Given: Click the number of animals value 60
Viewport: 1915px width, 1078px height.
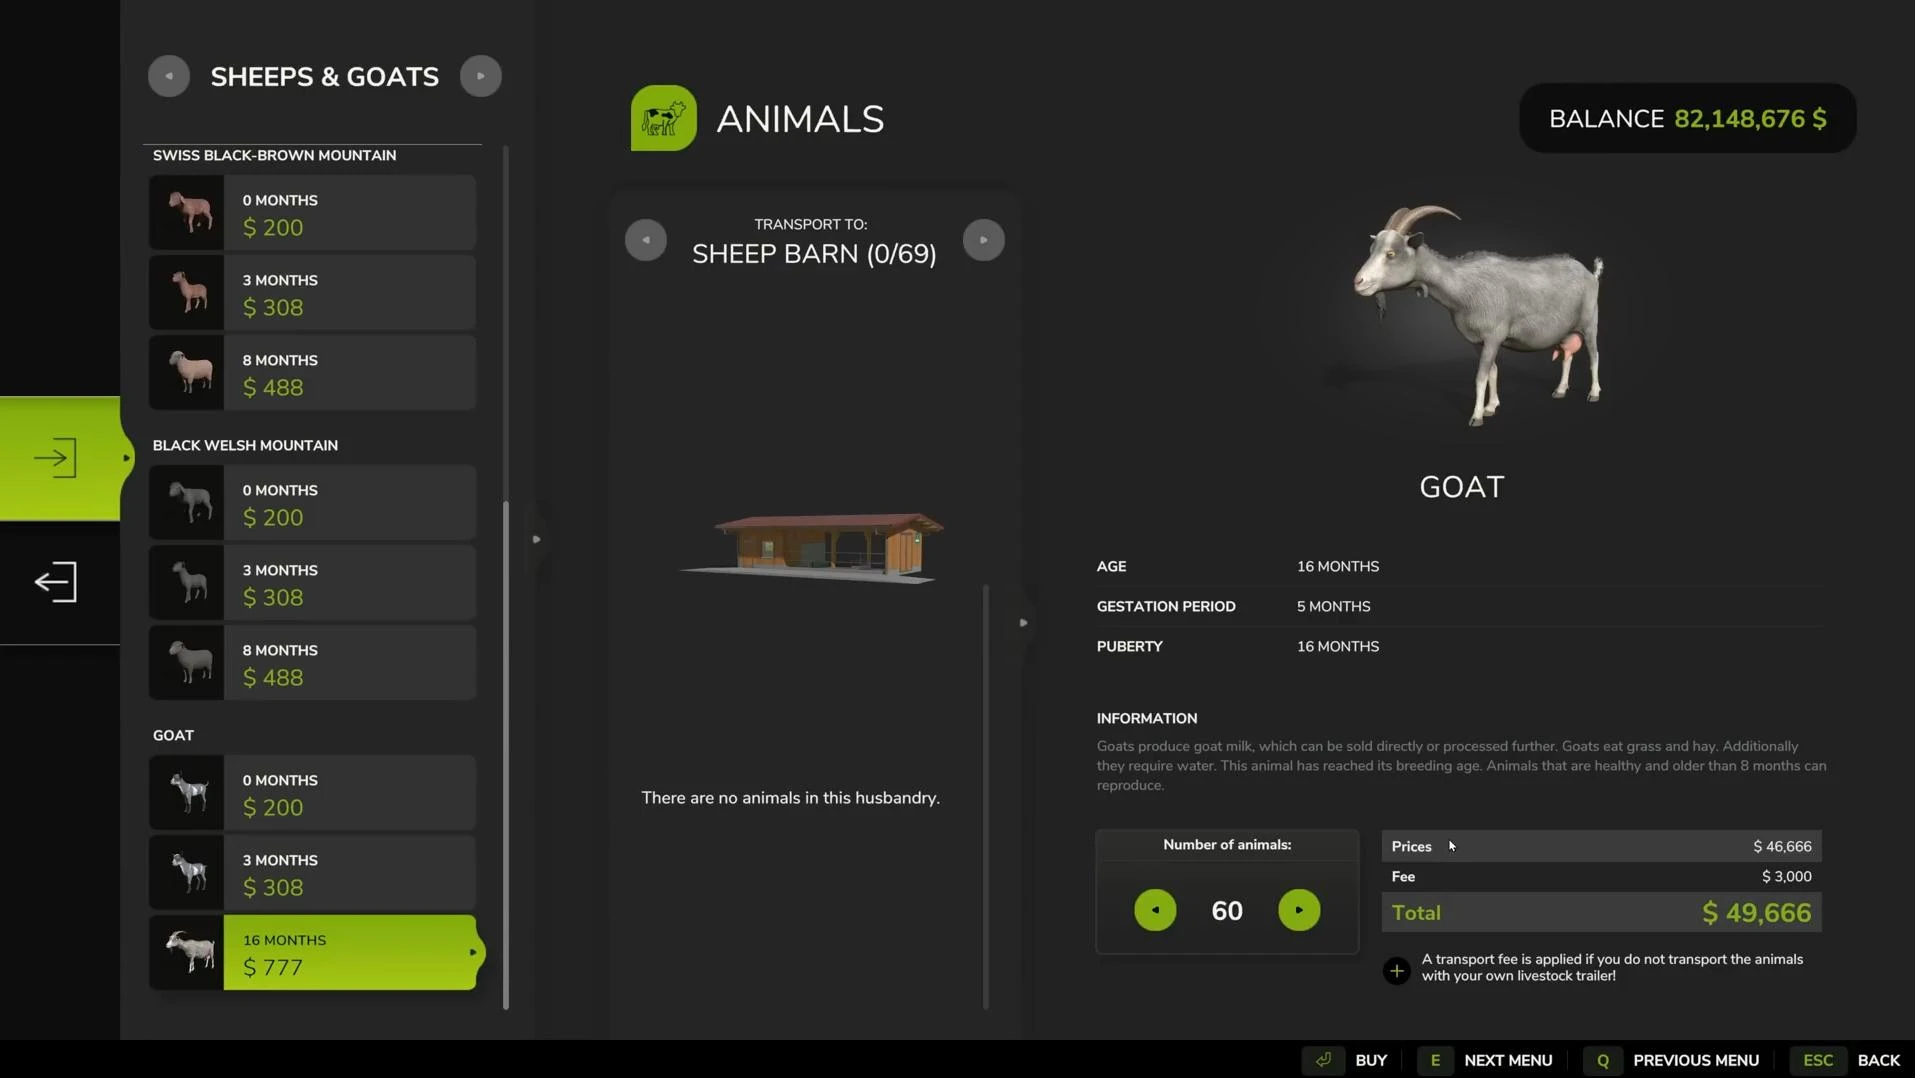Looking at the screenshot, I should 1227,911.
